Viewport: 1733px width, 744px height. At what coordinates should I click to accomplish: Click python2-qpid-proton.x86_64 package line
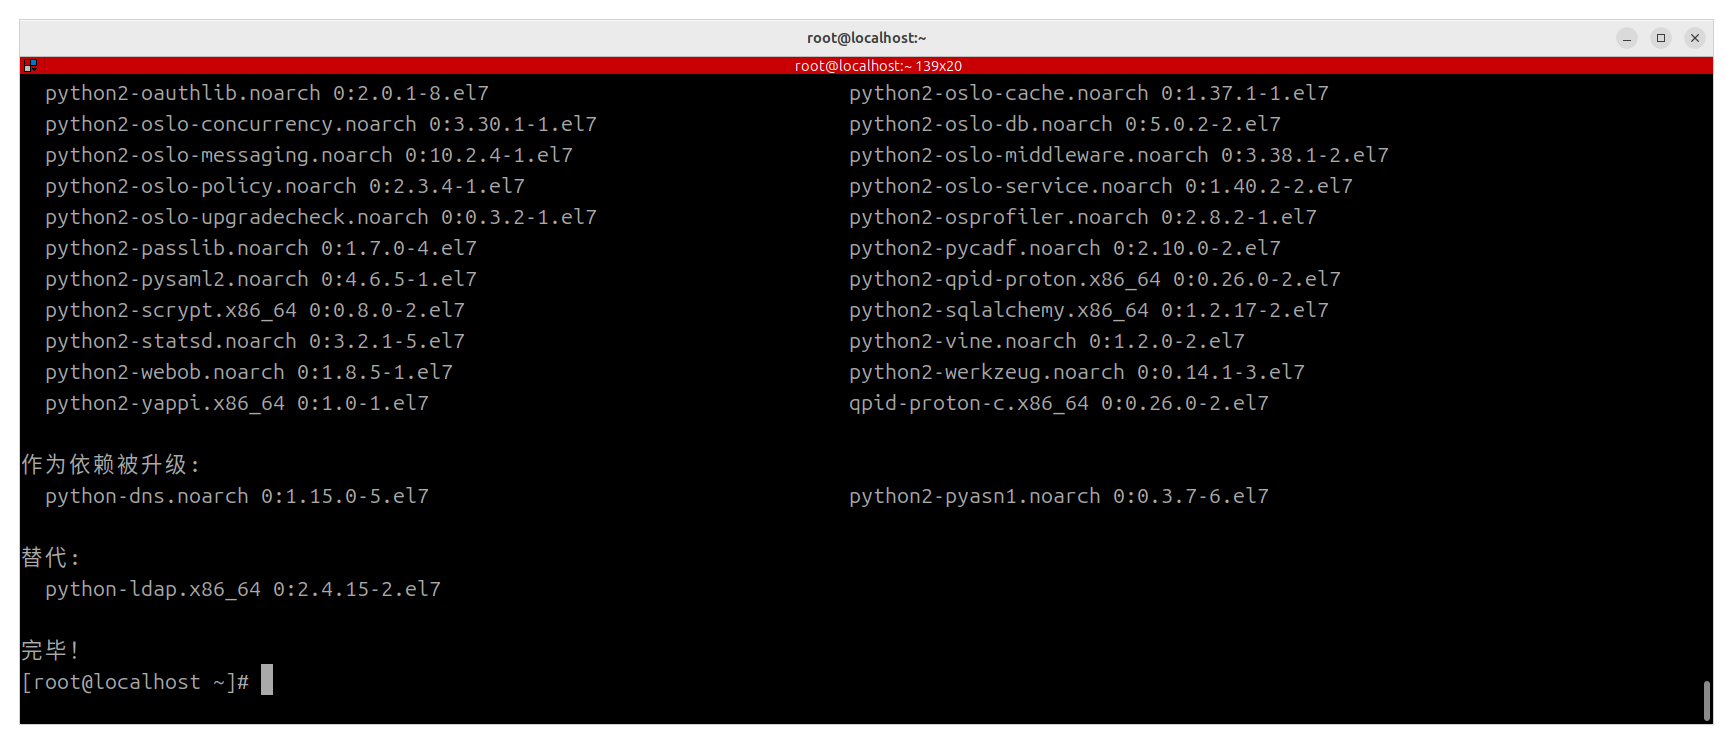(x=1095, y=279)
